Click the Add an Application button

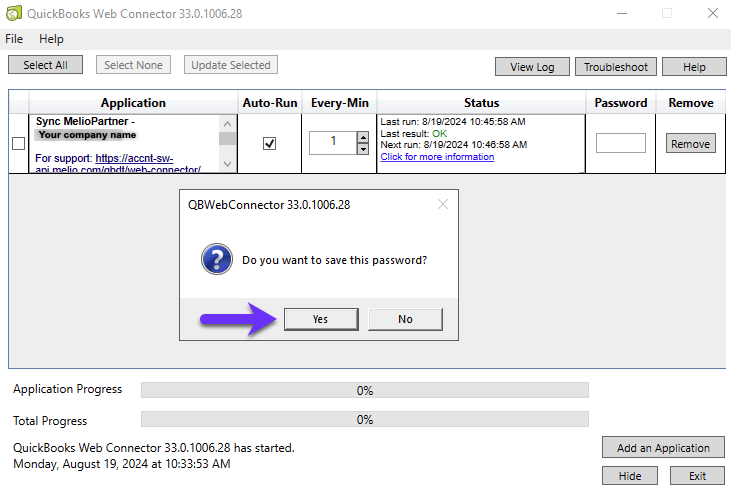[x=663, y=447]
